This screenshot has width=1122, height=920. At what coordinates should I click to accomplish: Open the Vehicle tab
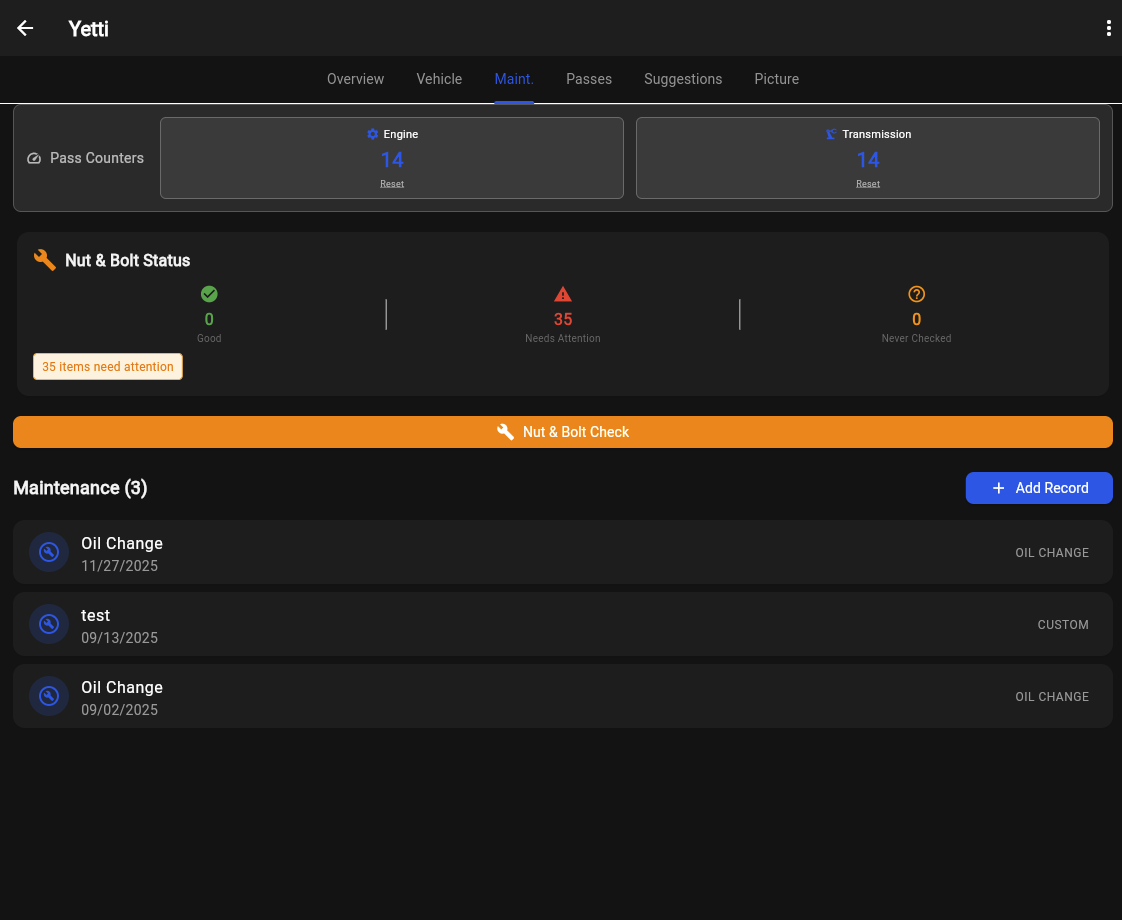(439, 79)
